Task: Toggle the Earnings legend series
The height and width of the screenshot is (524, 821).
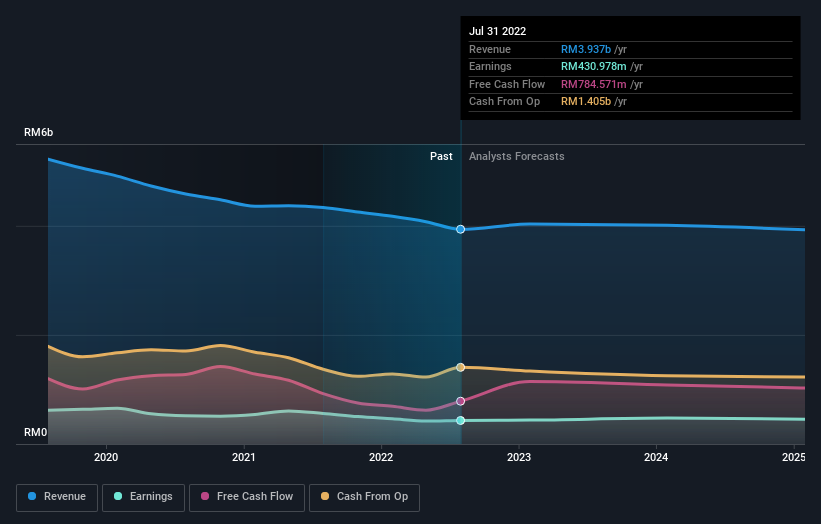Action: 143,497
